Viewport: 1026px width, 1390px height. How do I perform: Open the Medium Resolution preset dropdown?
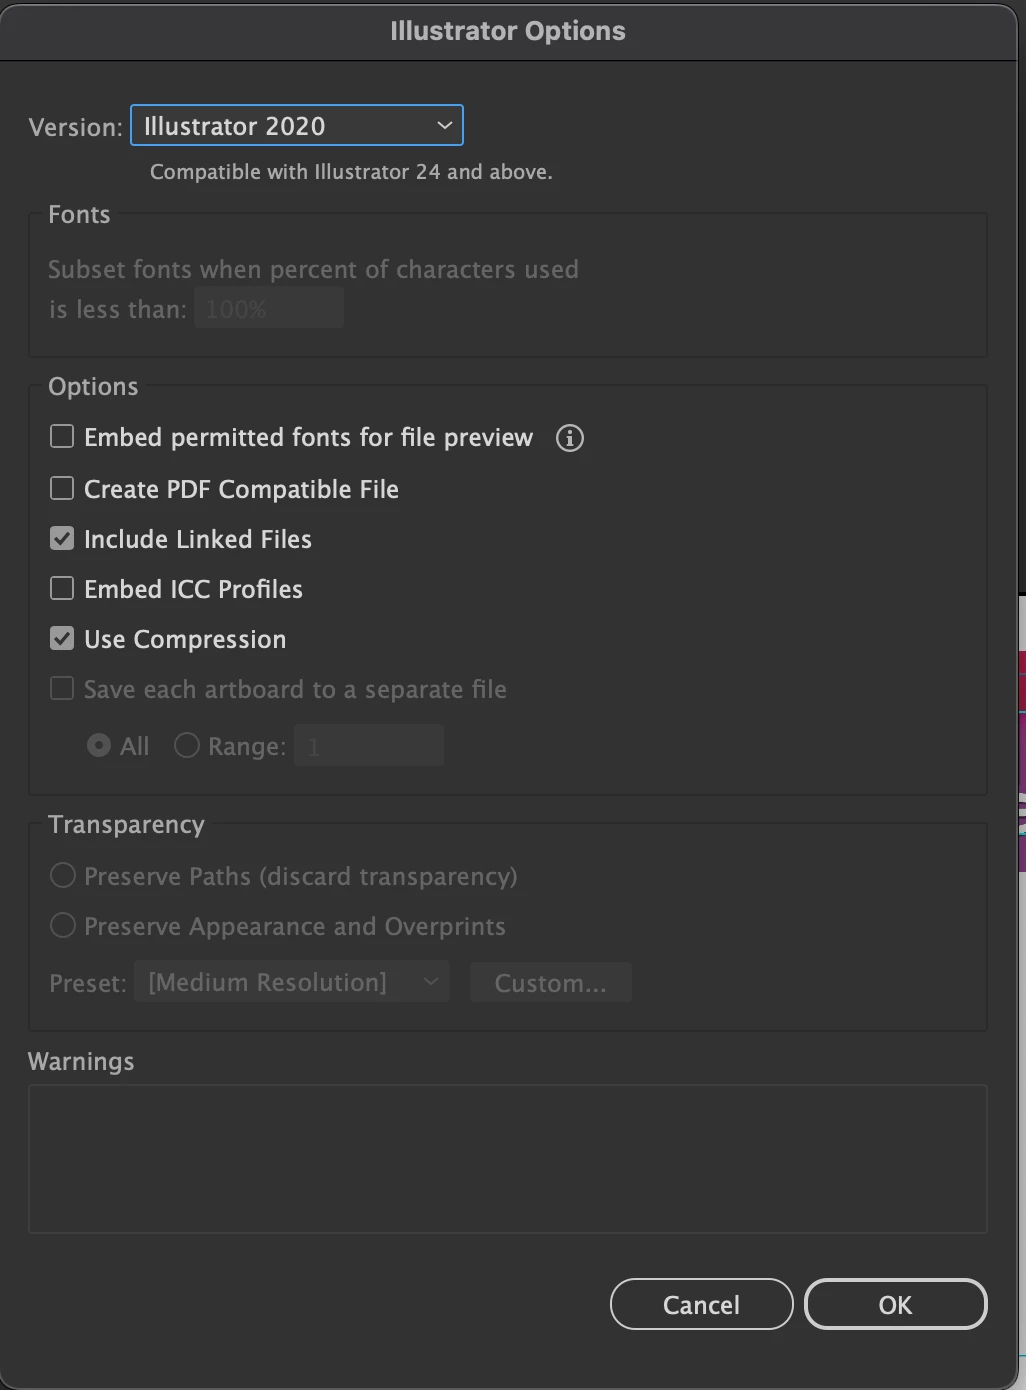click(292, 982)
